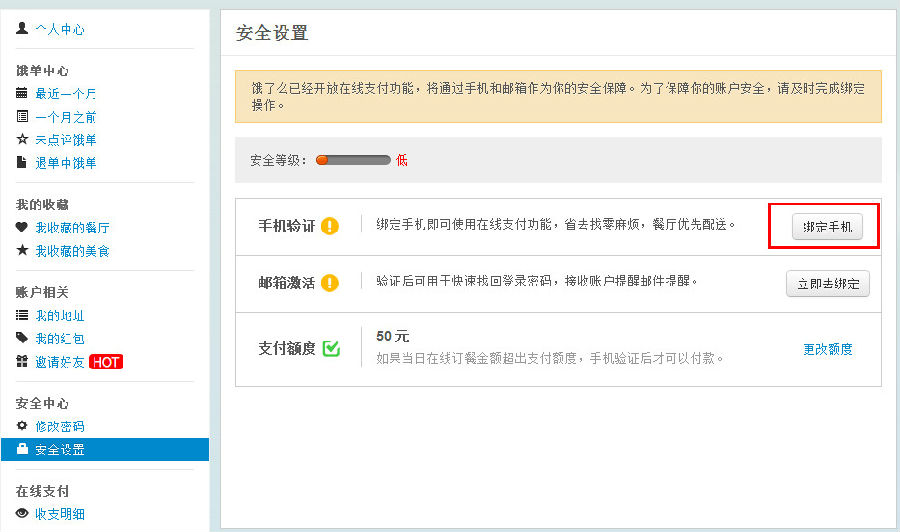
Task: Open 安全设置 in the sidebar
Action: (x=60, y=450)
